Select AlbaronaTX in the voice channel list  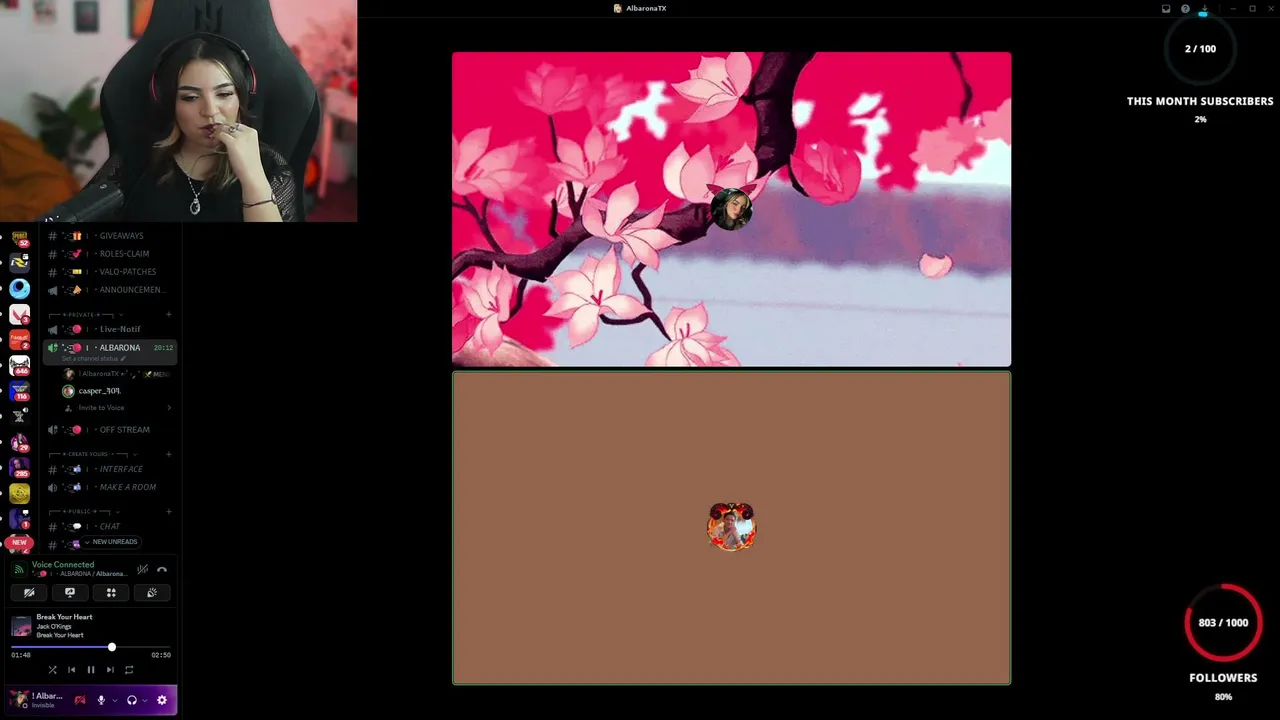click(117, 374)
